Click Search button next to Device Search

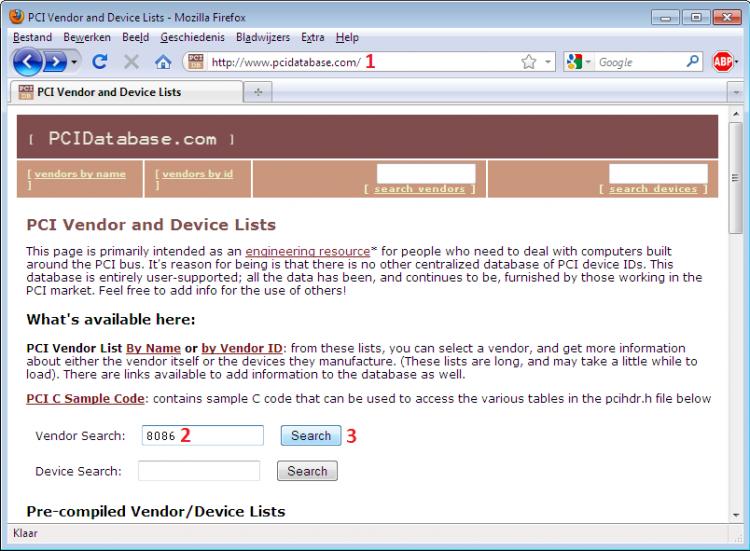307,471
